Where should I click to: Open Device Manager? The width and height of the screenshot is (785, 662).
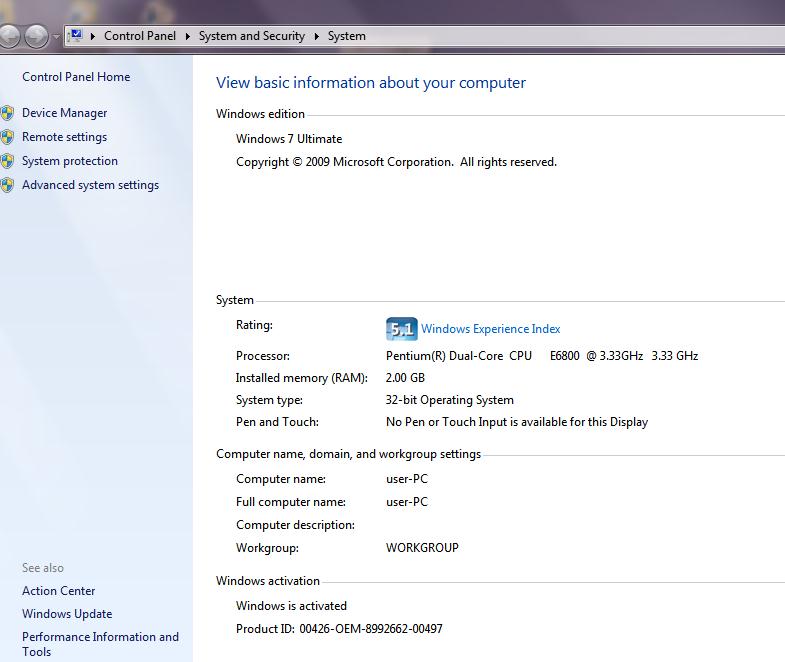pyautogui.click(x=65, y=113)
